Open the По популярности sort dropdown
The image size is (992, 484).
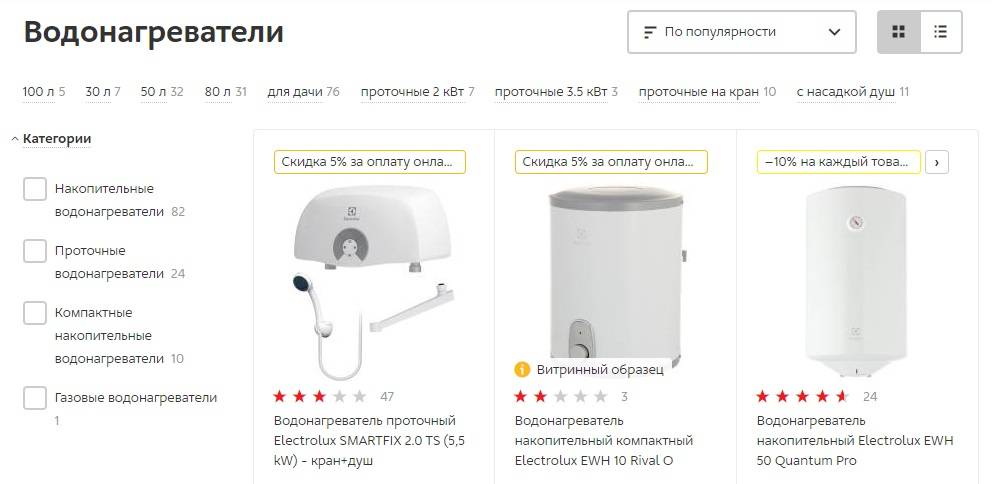[741, 32]
